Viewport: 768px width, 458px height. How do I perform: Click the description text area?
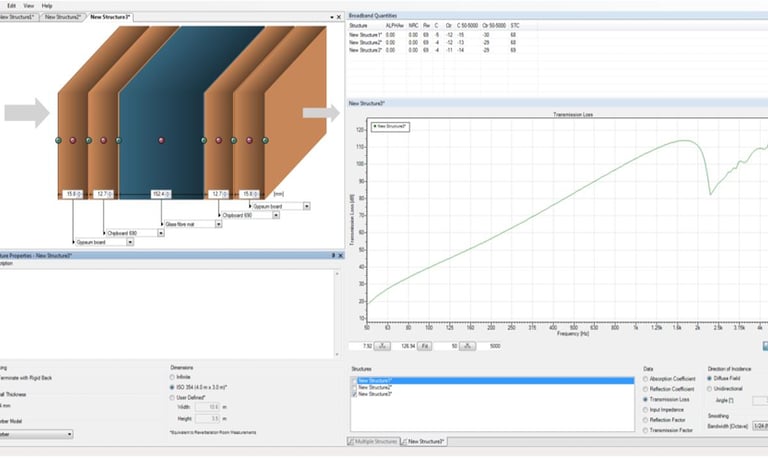coord(167,313)
